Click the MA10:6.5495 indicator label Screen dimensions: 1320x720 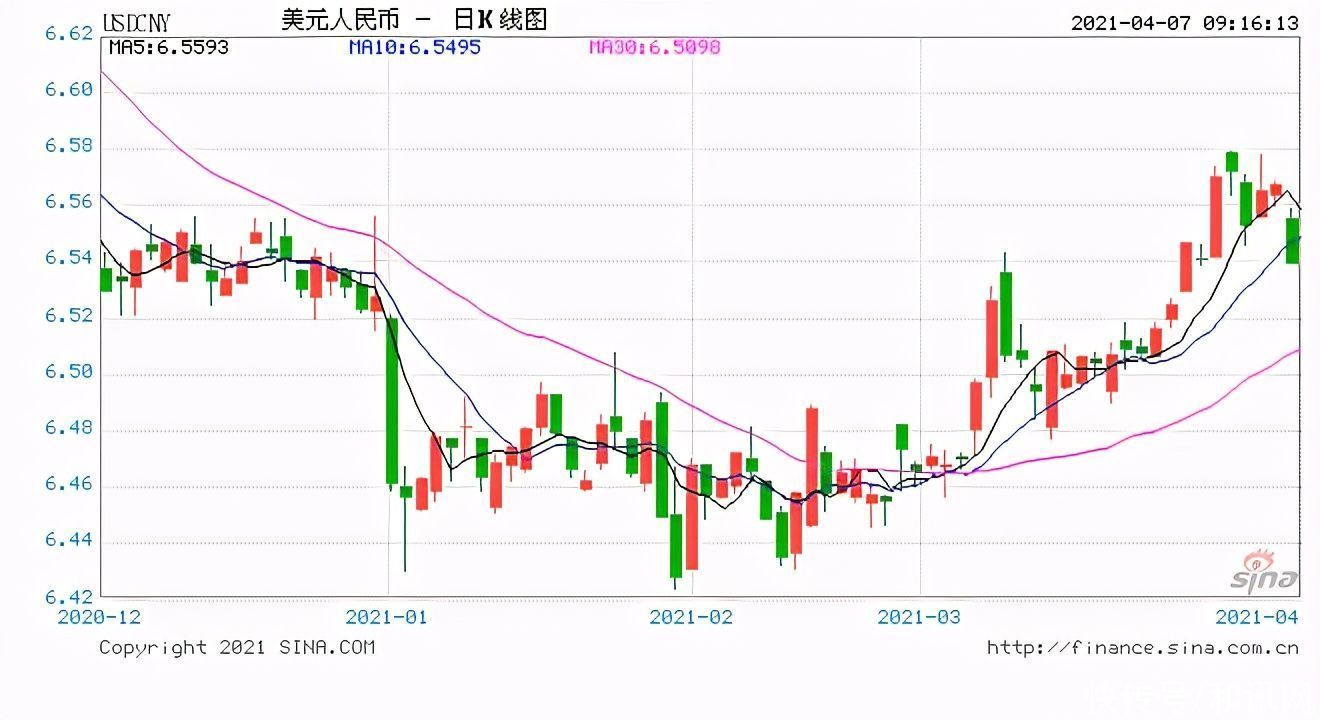(414, 46)
